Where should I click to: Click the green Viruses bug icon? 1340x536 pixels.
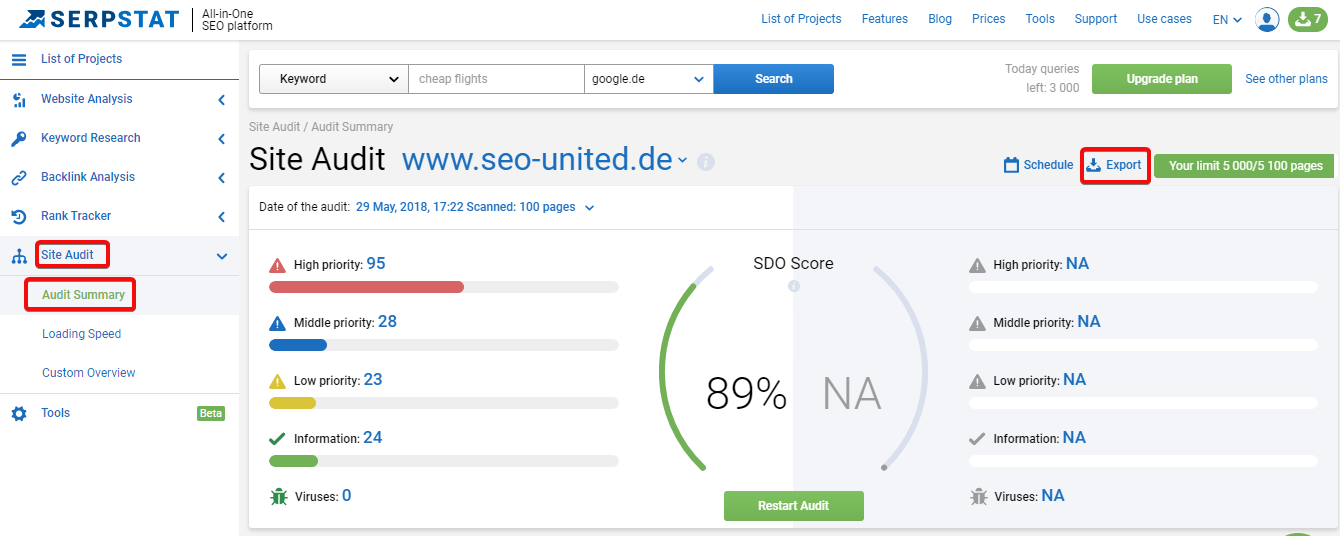[x=278, y=496]
